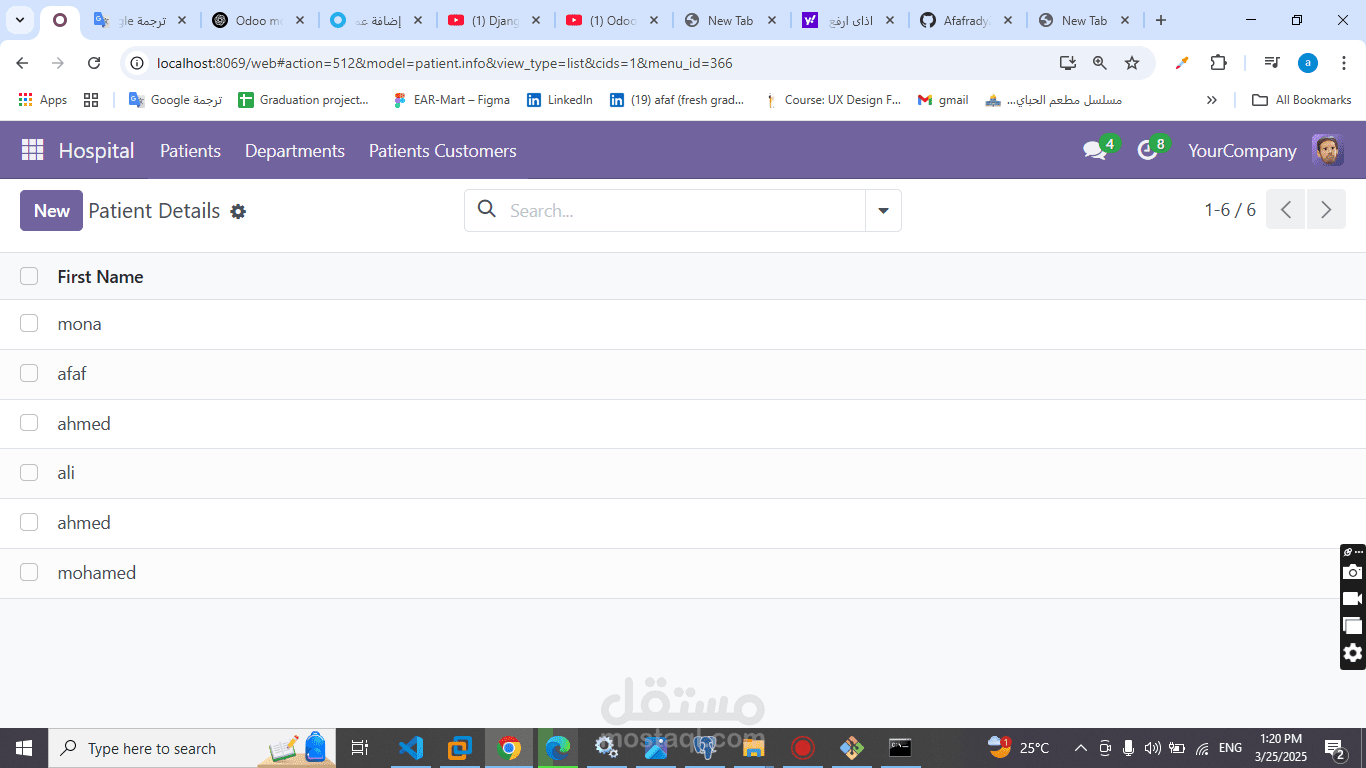Go to previous page of records

tap(1286, 209)
